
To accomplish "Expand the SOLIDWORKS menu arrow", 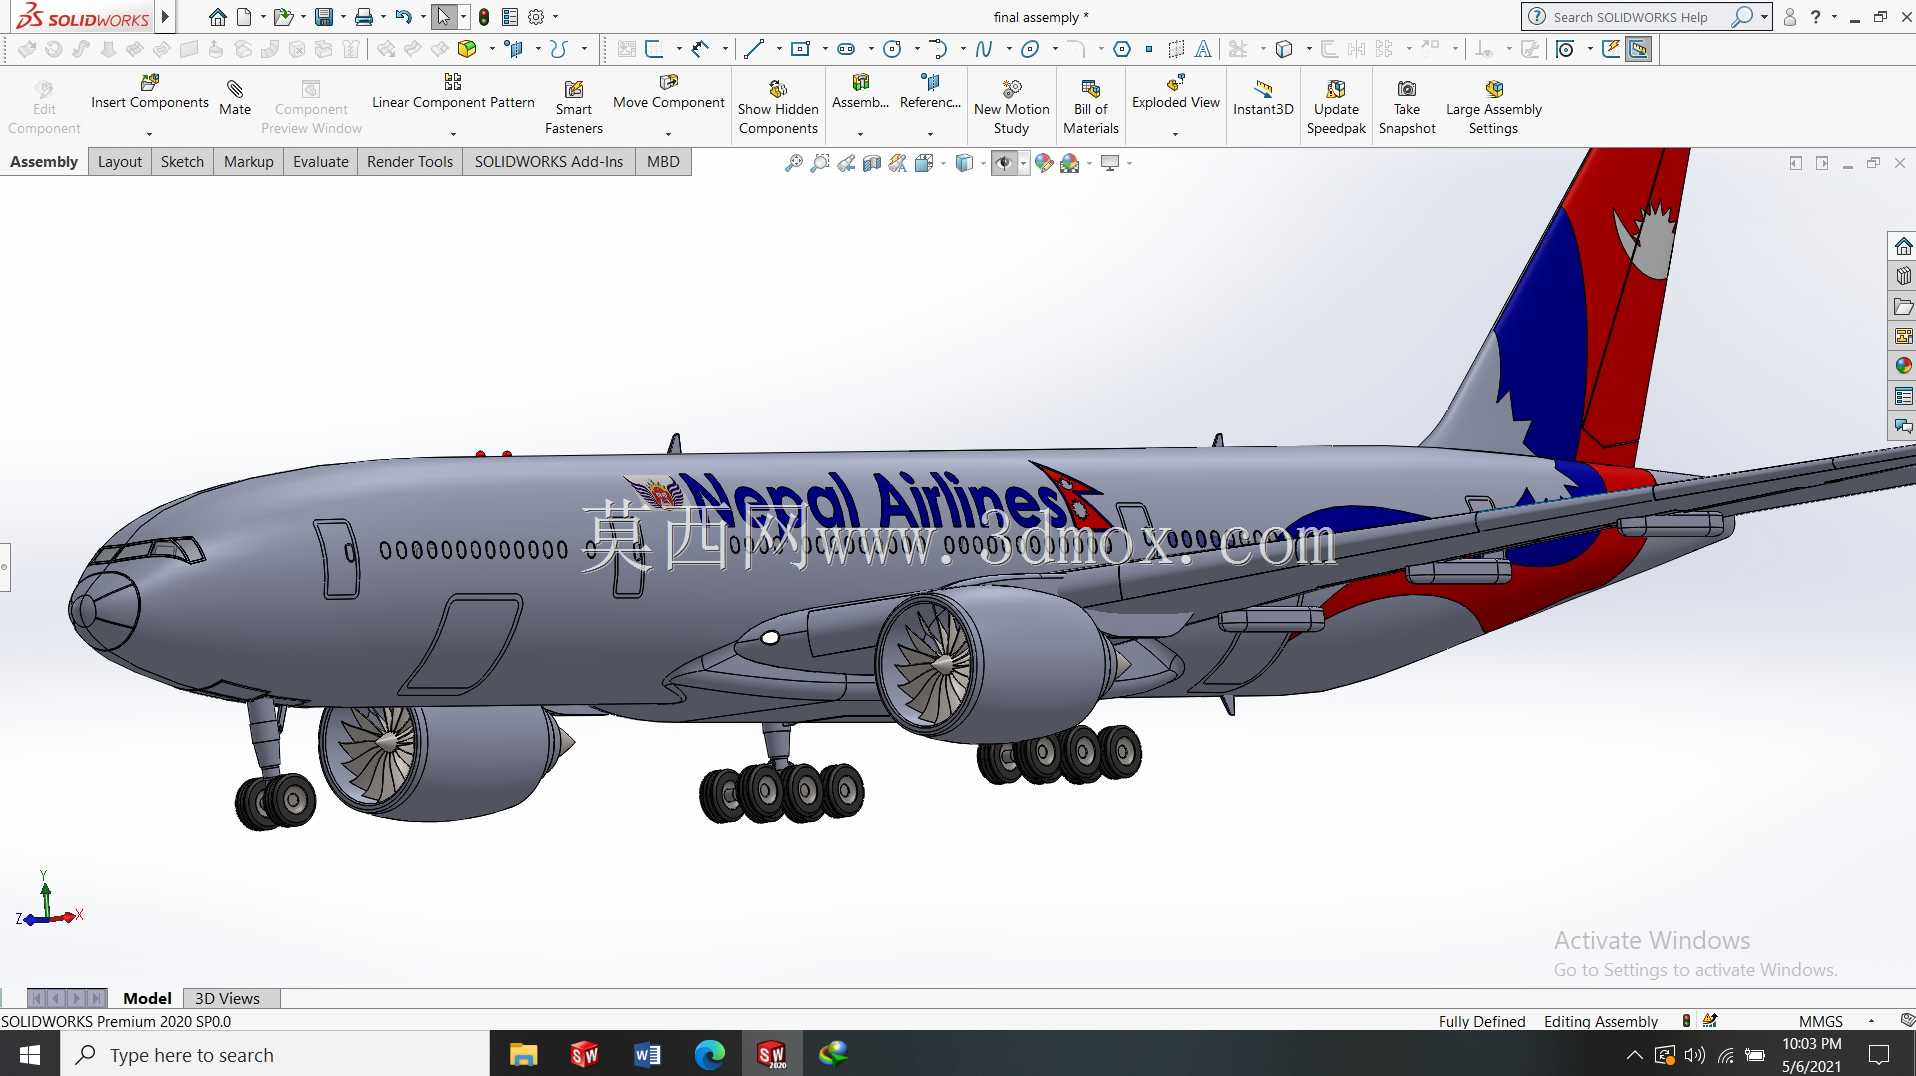I will [166, 17].
